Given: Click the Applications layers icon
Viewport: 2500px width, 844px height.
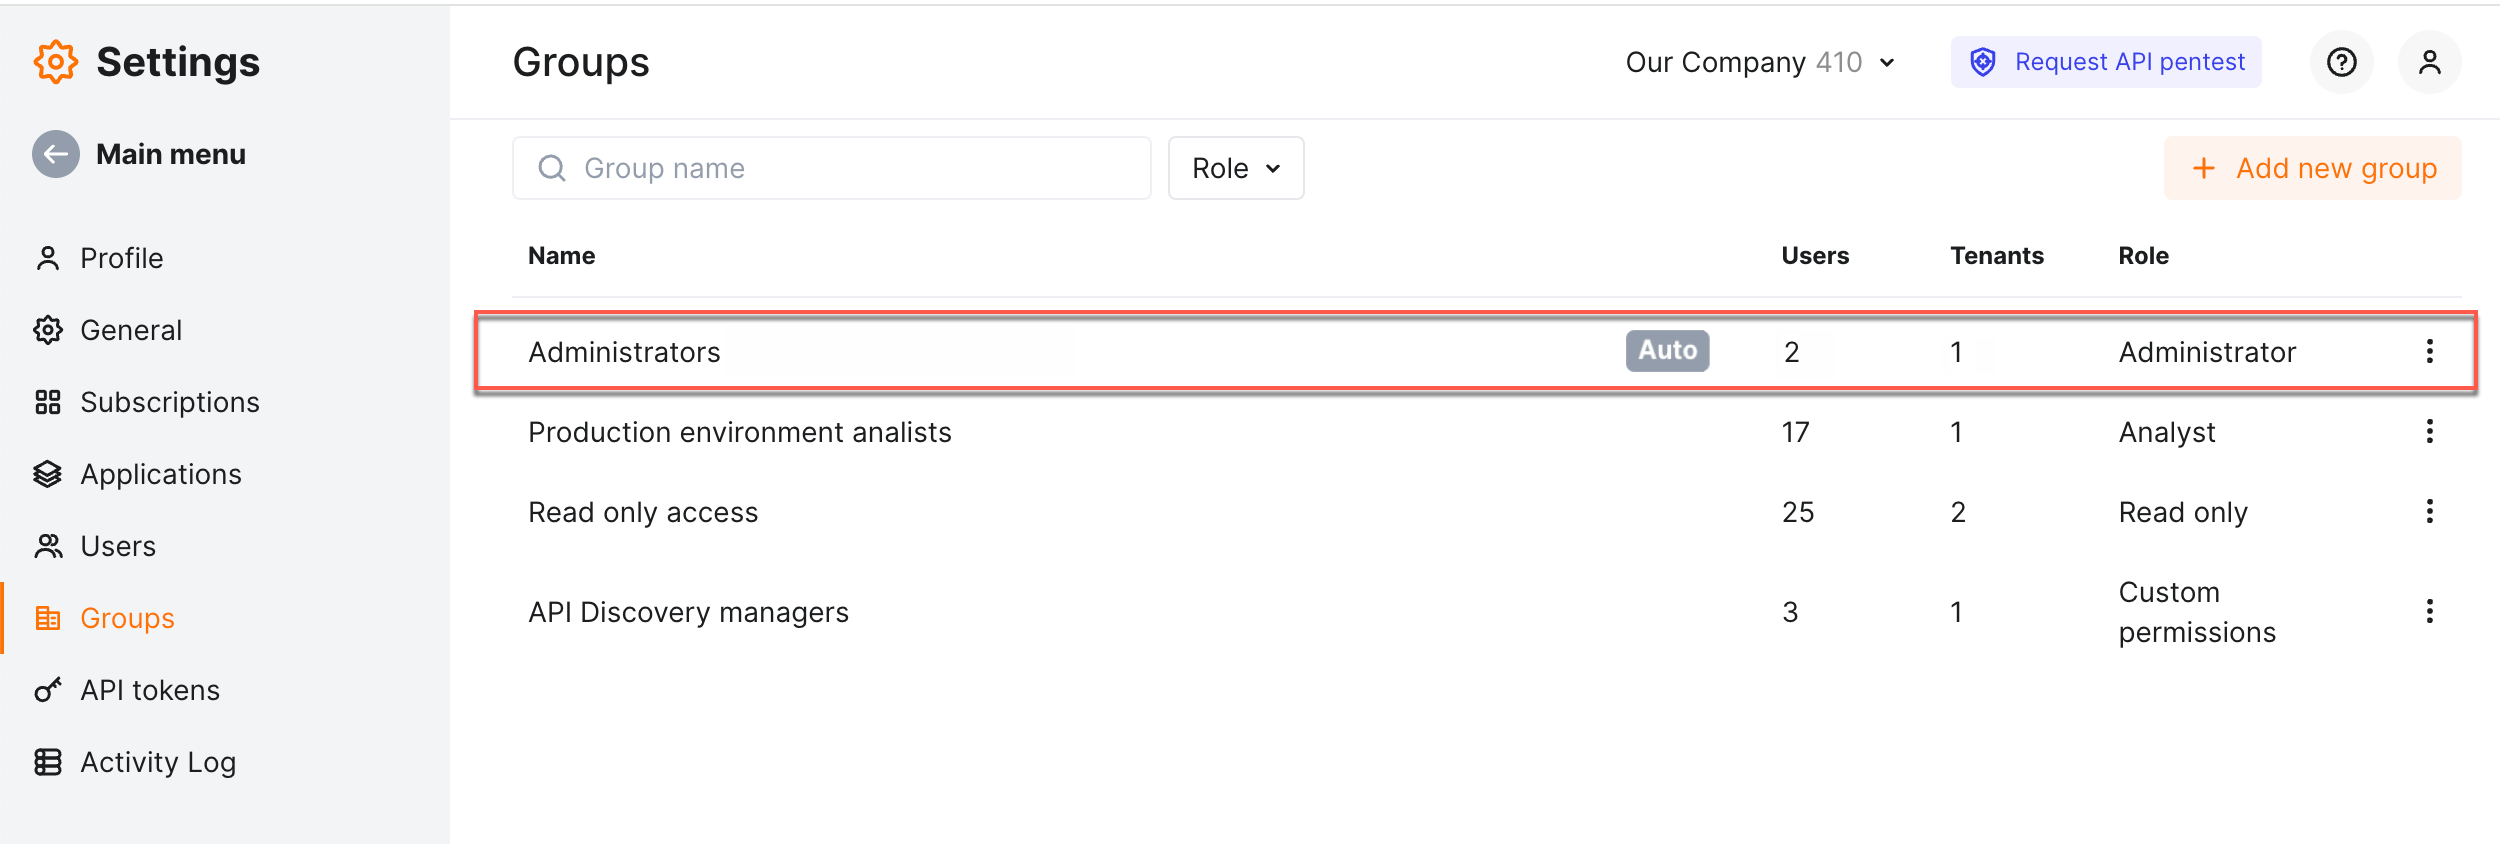Looking at the screenshot, I should tap(48, 474).
